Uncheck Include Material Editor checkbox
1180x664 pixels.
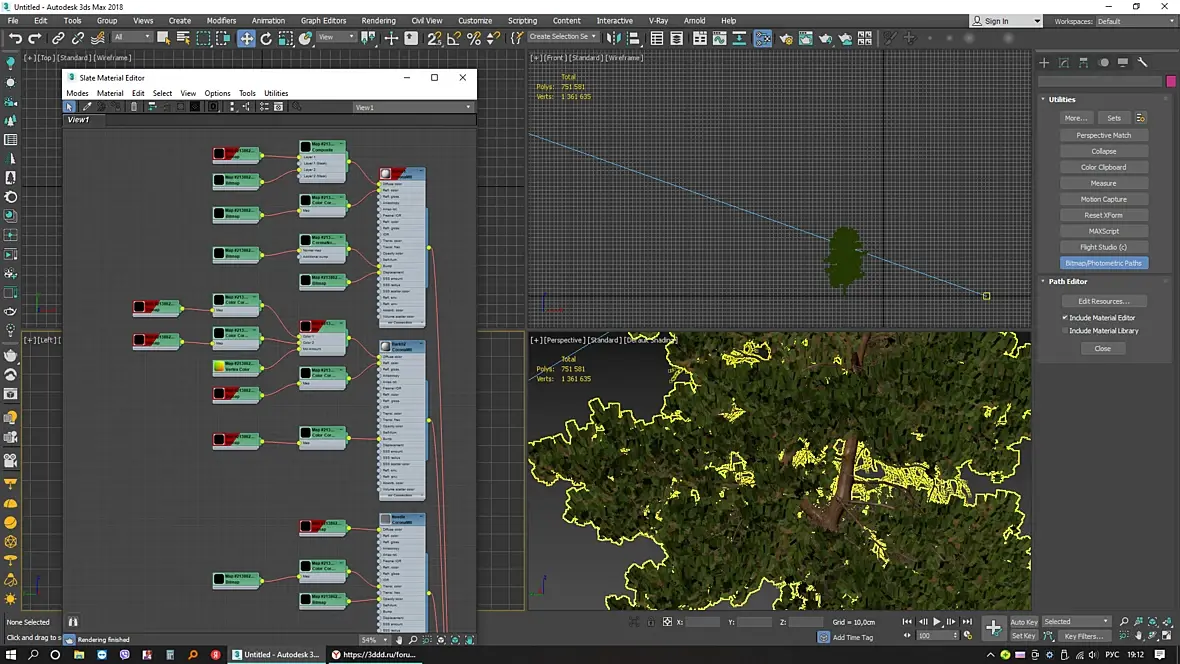coord(1065,318)
